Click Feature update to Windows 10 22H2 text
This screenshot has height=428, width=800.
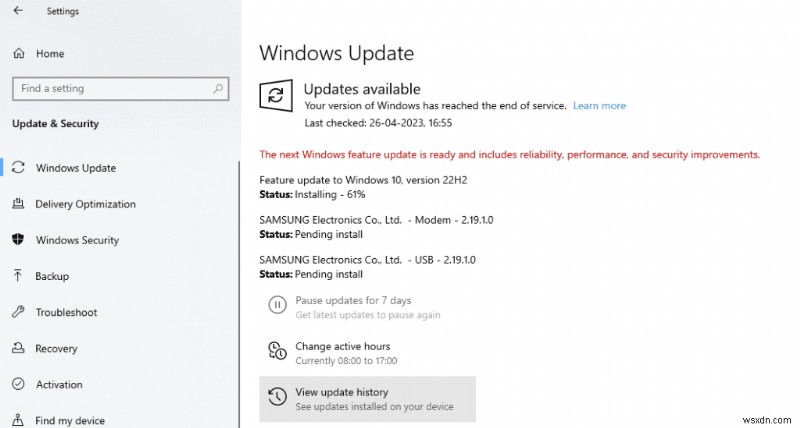click(x=363, y=180)
